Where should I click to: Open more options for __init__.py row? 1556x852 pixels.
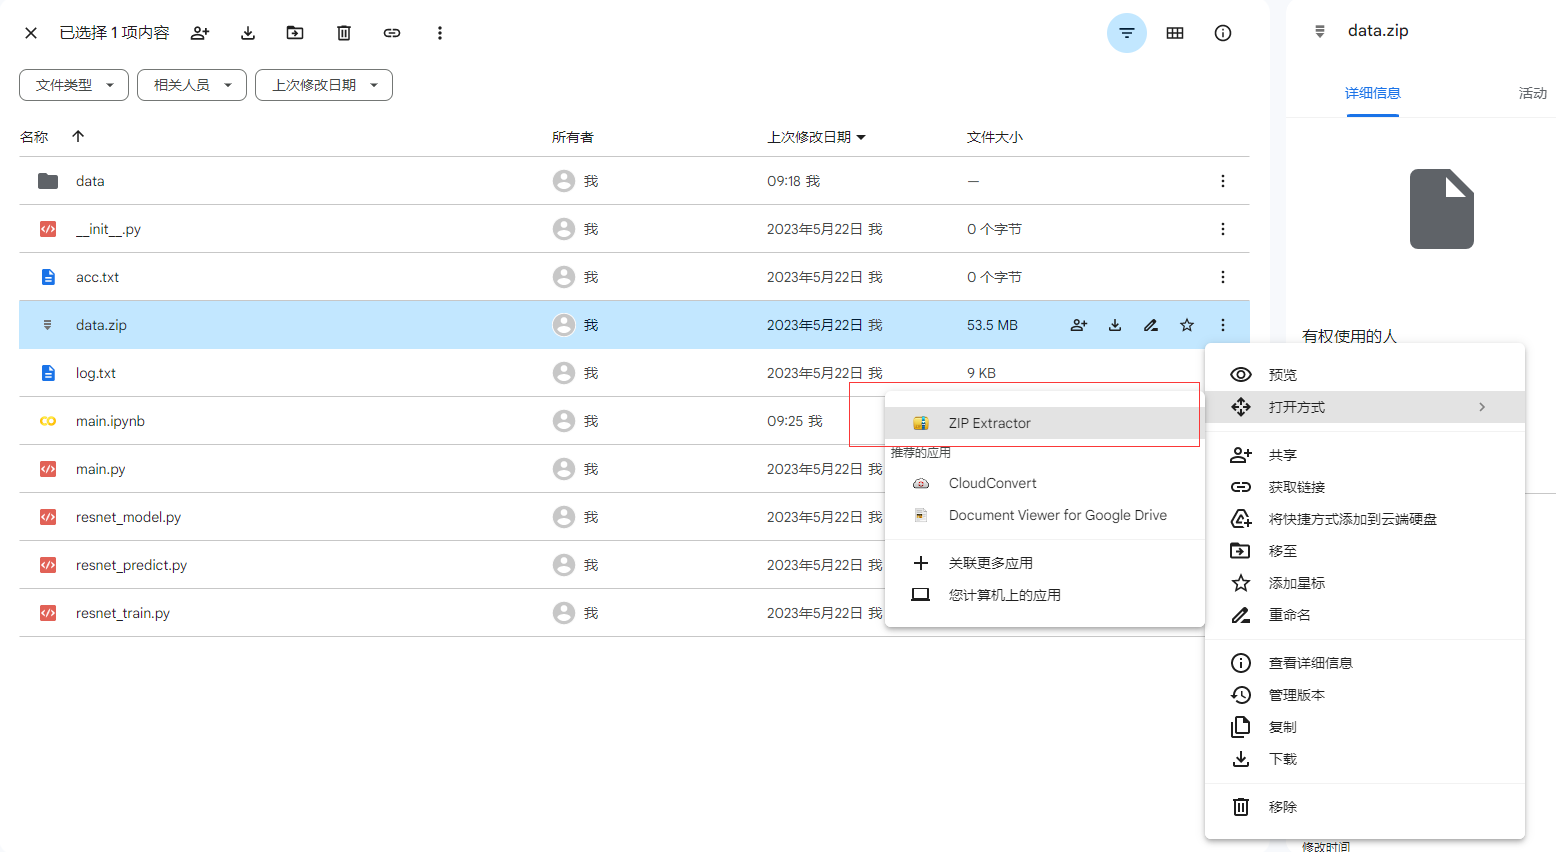click(x=1223, y=229)
